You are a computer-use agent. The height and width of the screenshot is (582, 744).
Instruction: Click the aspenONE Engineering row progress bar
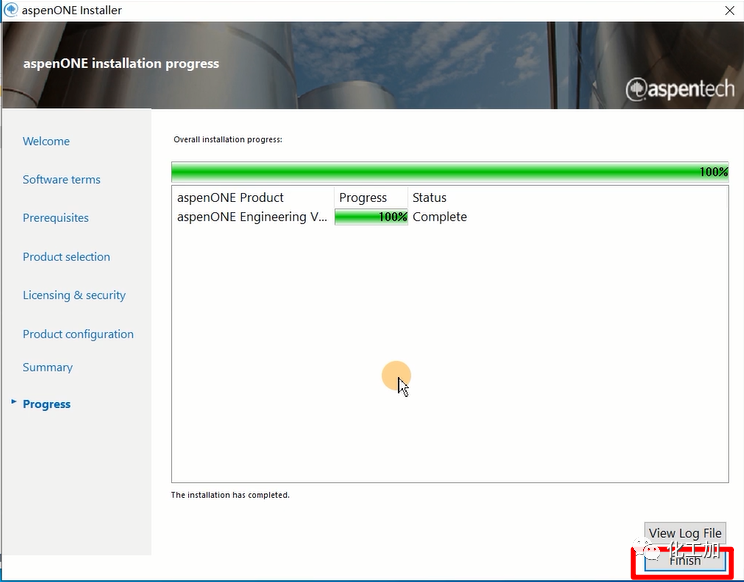[x=371, y=217]
